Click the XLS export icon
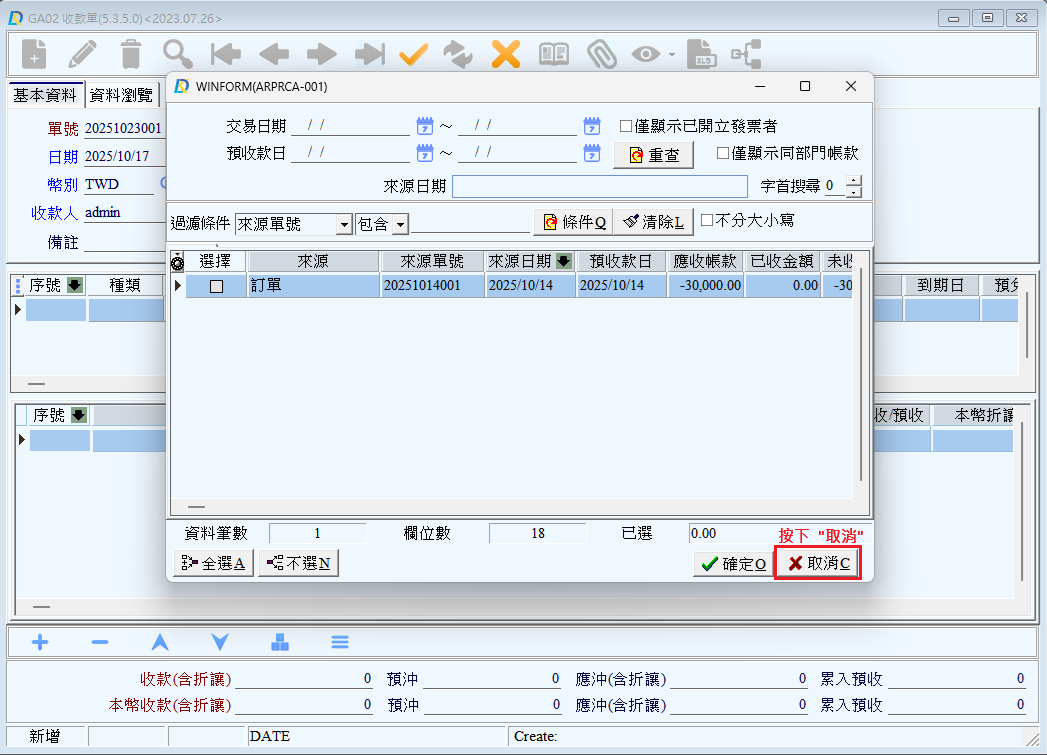Image resolution: width=1047 pixels, height=755 pixels. (703, 54)
